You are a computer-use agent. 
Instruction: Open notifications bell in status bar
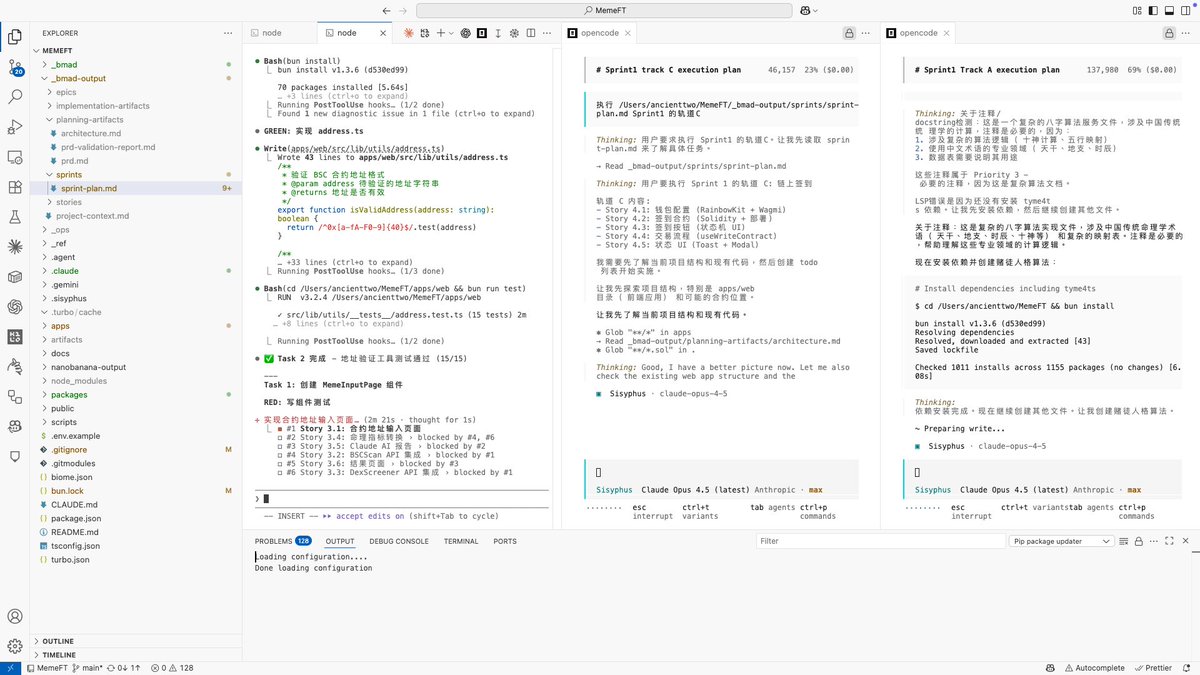pyautogui.click(x=1185, y=667)
